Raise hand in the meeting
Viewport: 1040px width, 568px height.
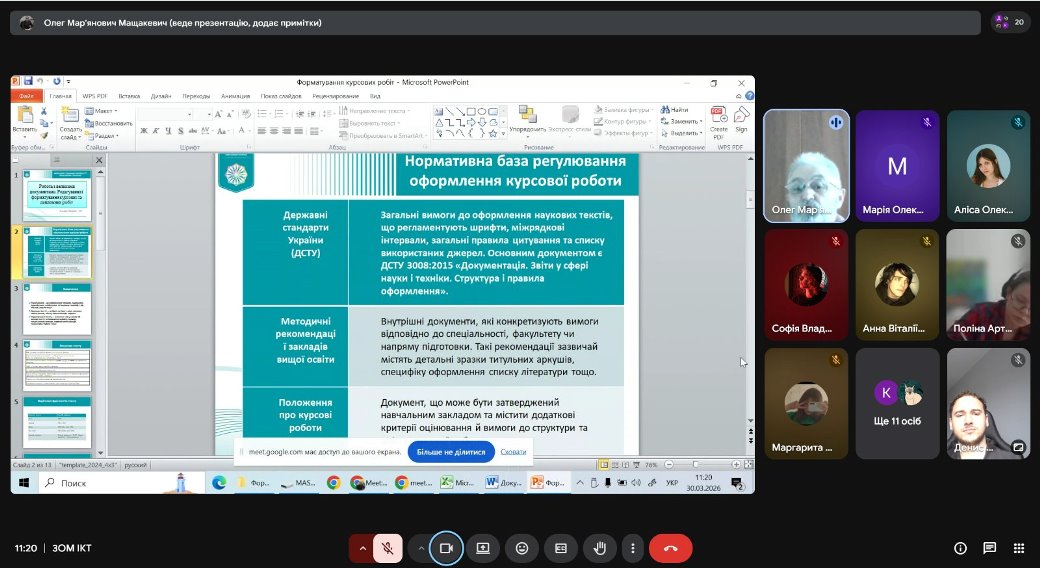pos(599,548)
